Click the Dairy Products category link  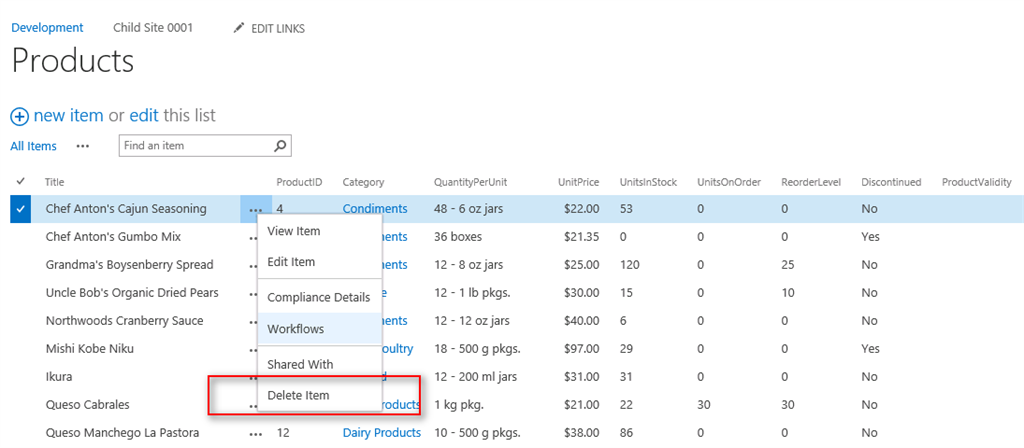(x=381, y=433)
